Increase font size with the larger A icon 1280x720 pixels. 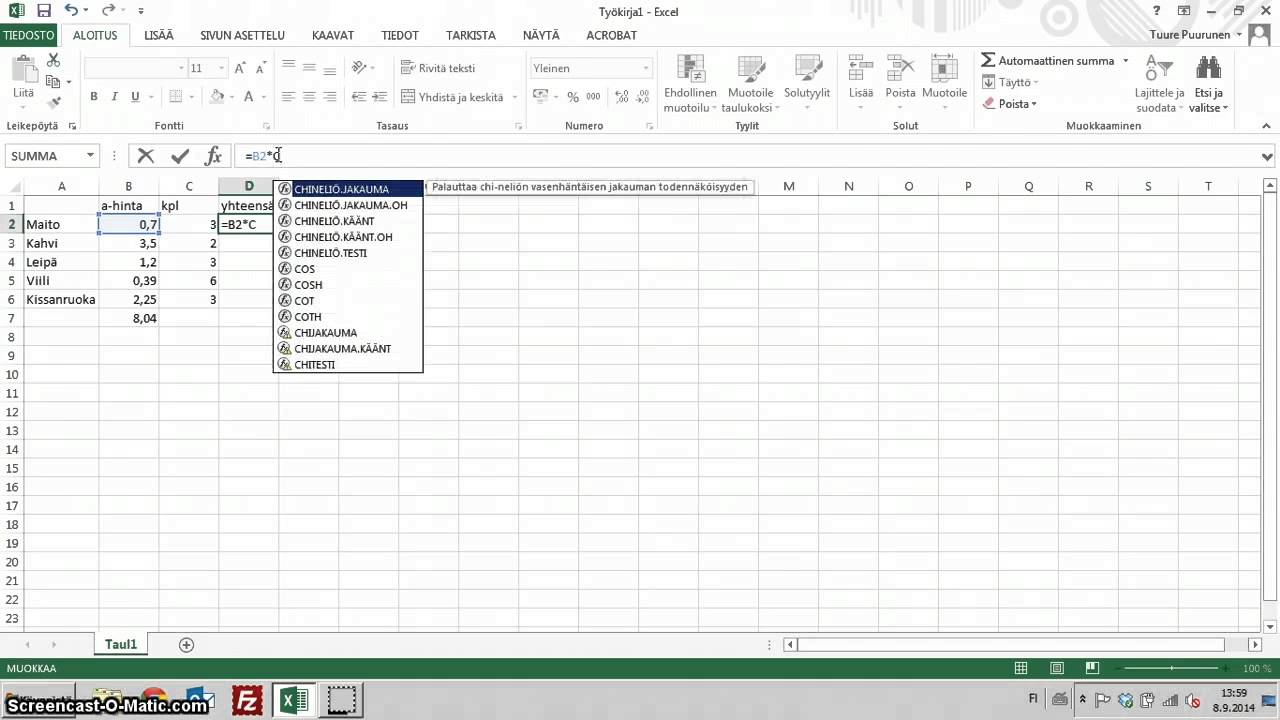(x=240, y=68)
